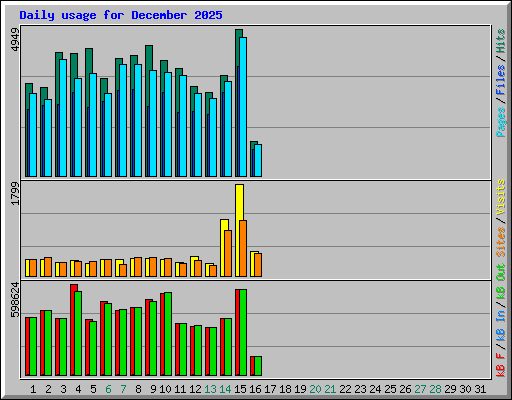
Task: Select day 10 on the axis
Action: pos(165,389)
